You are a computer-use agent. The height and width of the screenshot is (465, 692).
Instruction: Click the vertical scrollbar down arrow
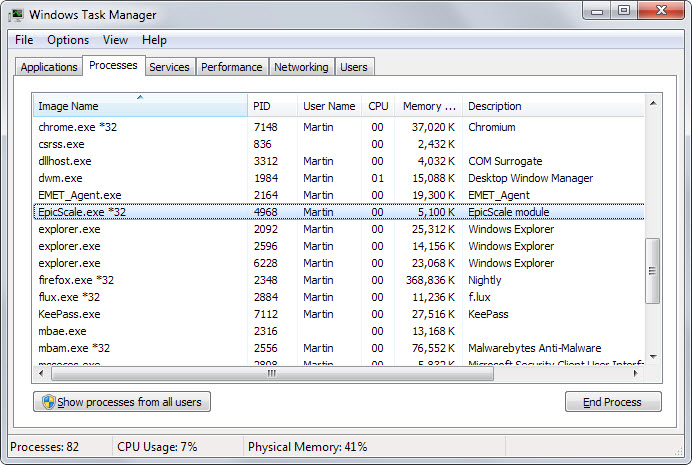(653, 356)
